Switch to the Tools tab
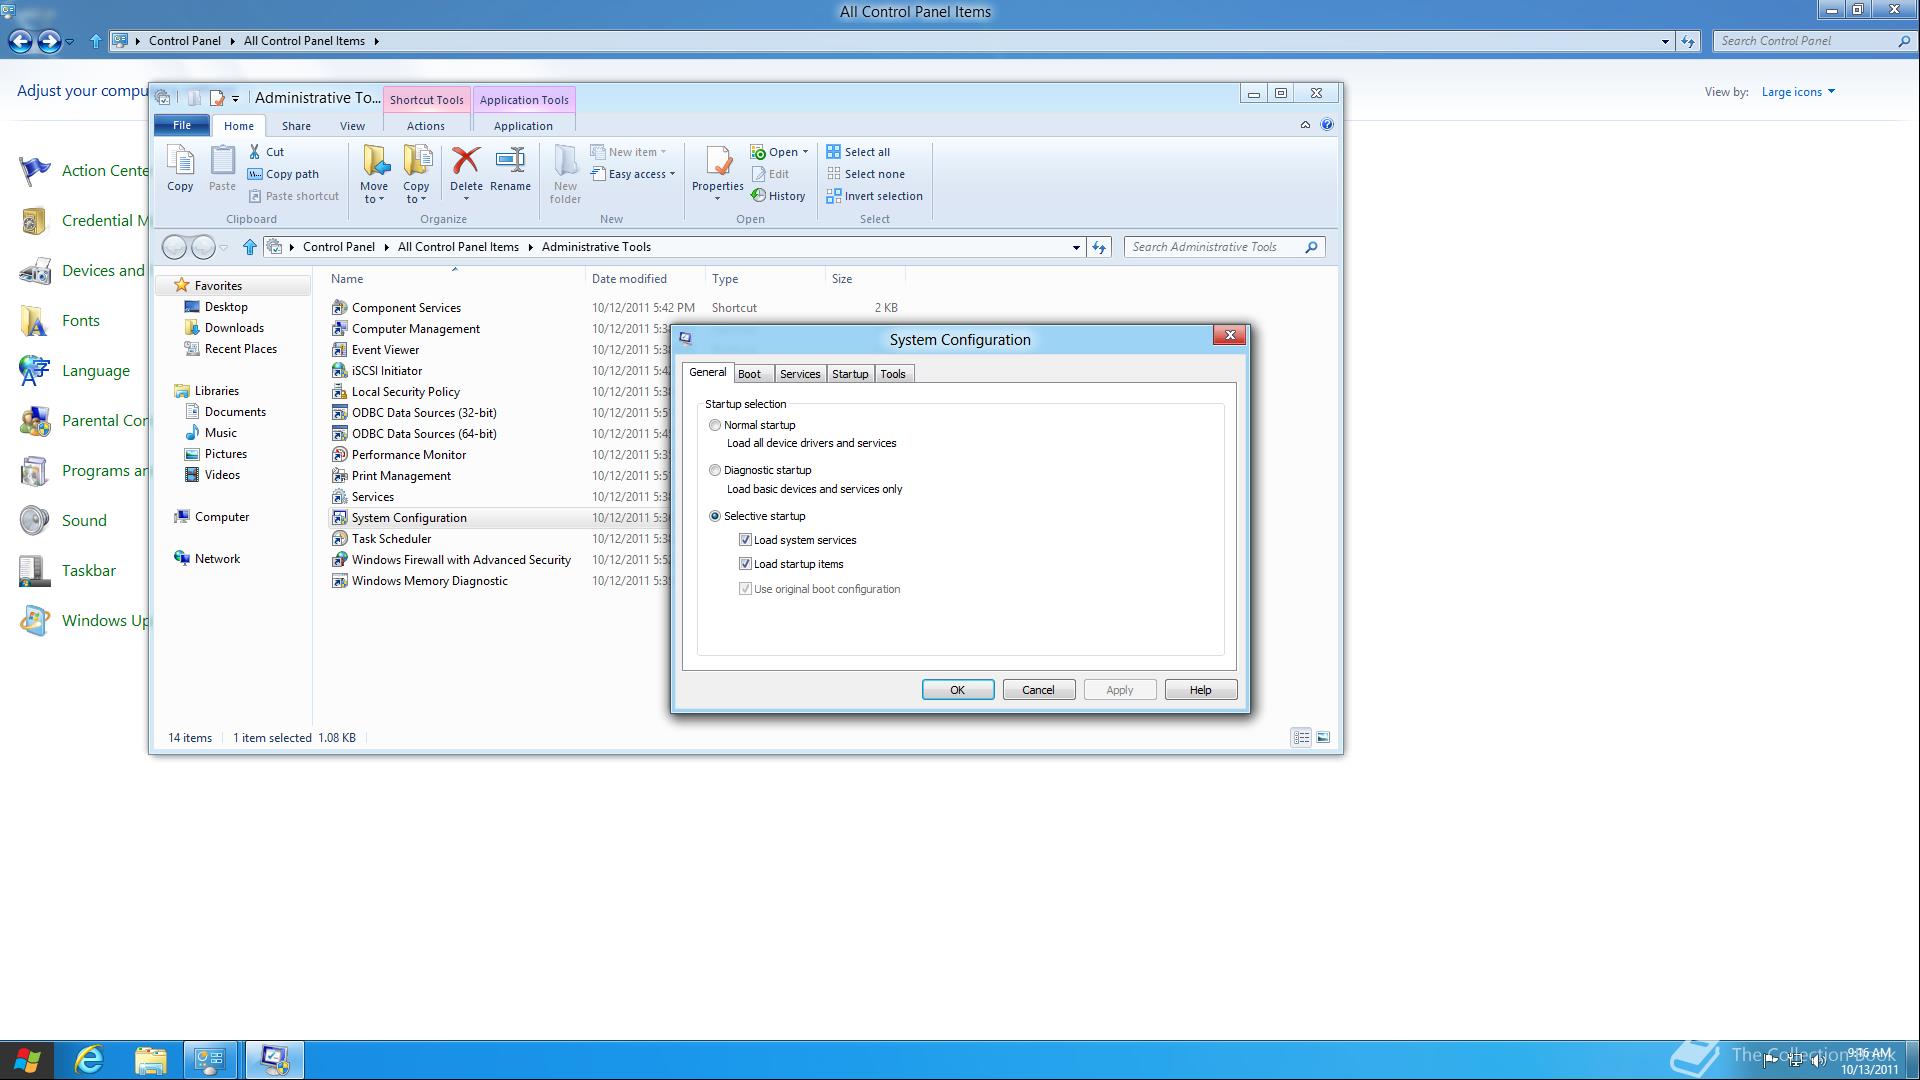1920x1080 pixels. click(893, 374)
